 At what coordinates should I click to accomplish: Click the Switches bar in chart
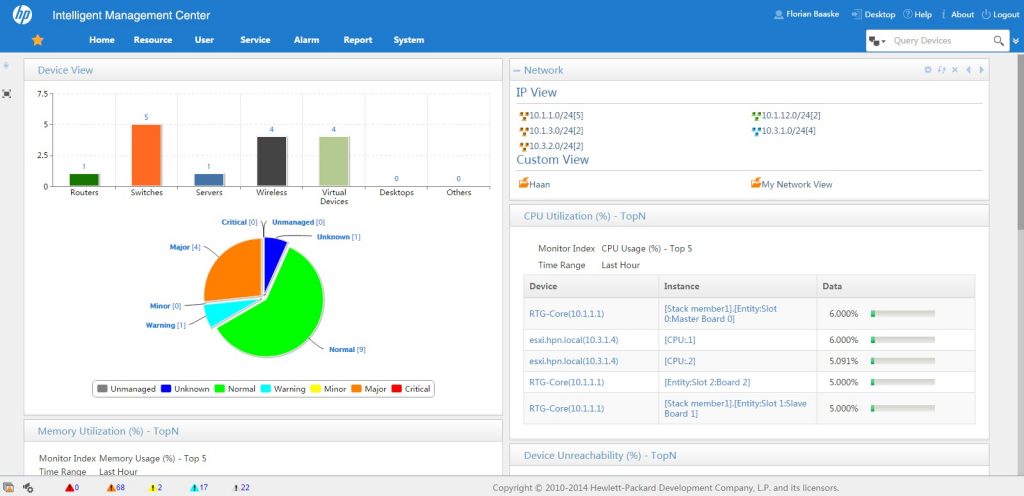(146, 155)
